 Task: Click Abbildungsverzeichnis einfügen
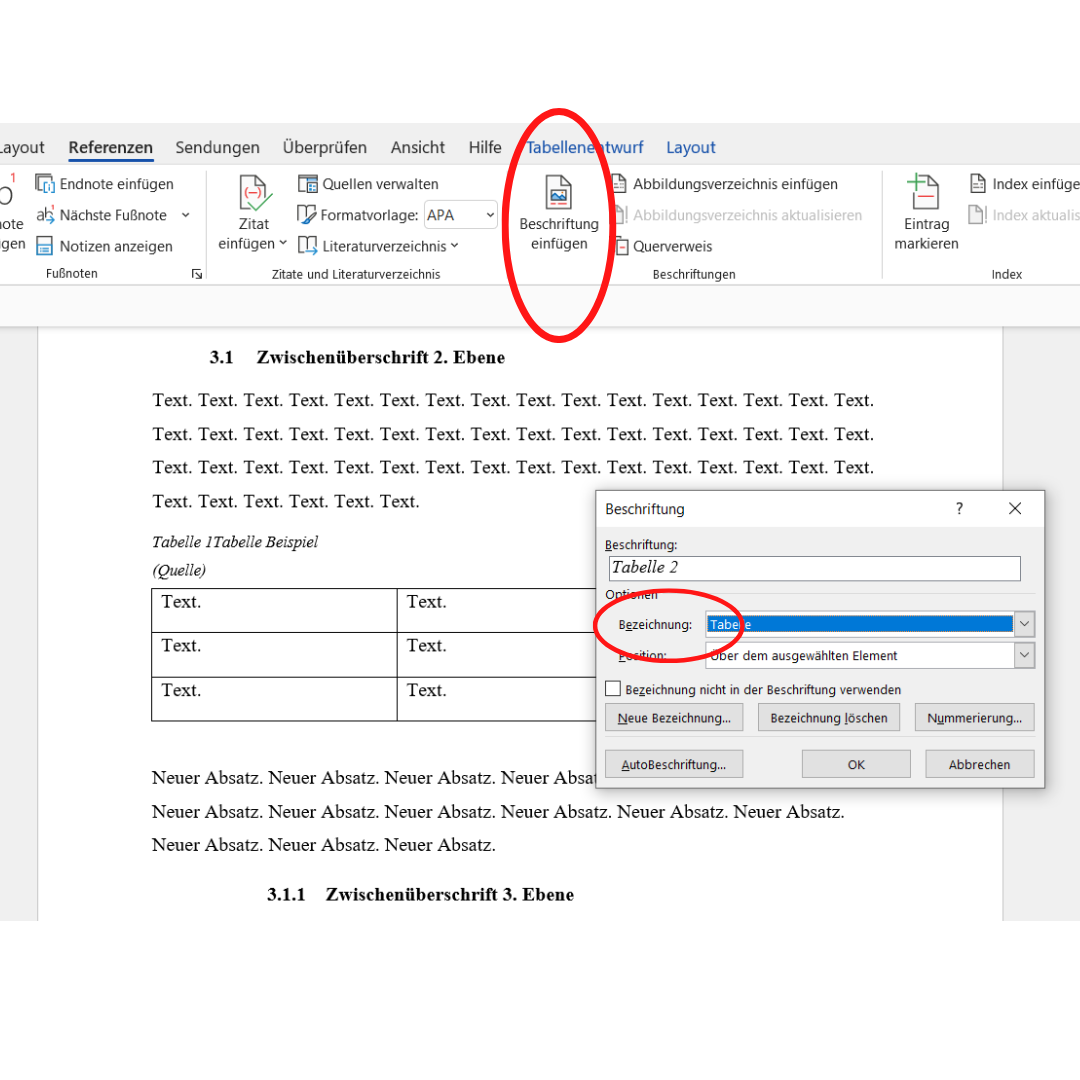click(725, 184)
